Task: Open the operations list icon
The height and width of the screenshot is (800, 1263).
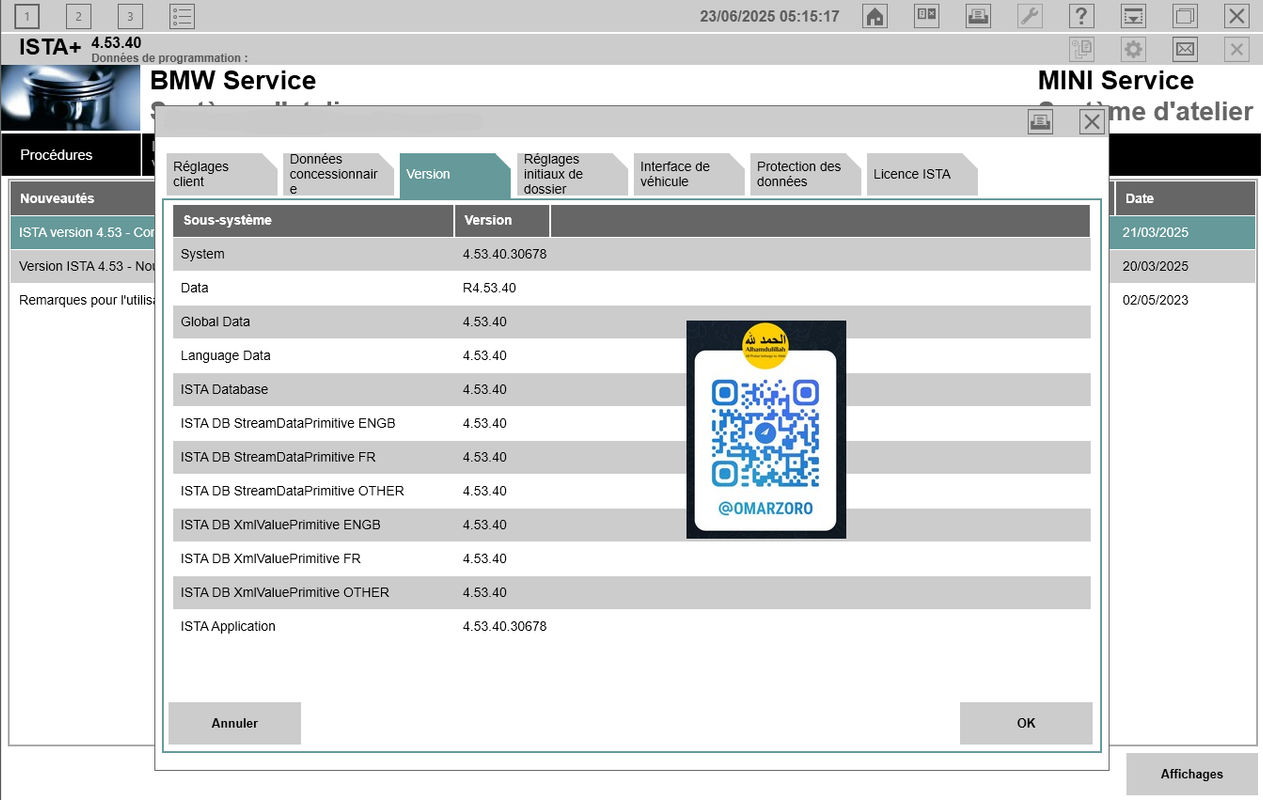Action: [182, 16]
